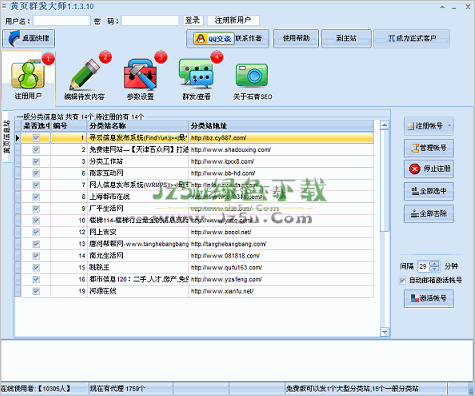475x396 pixels.
Task: Toggle checkbox for row 14 南充生活网
Action: [36, 256]
